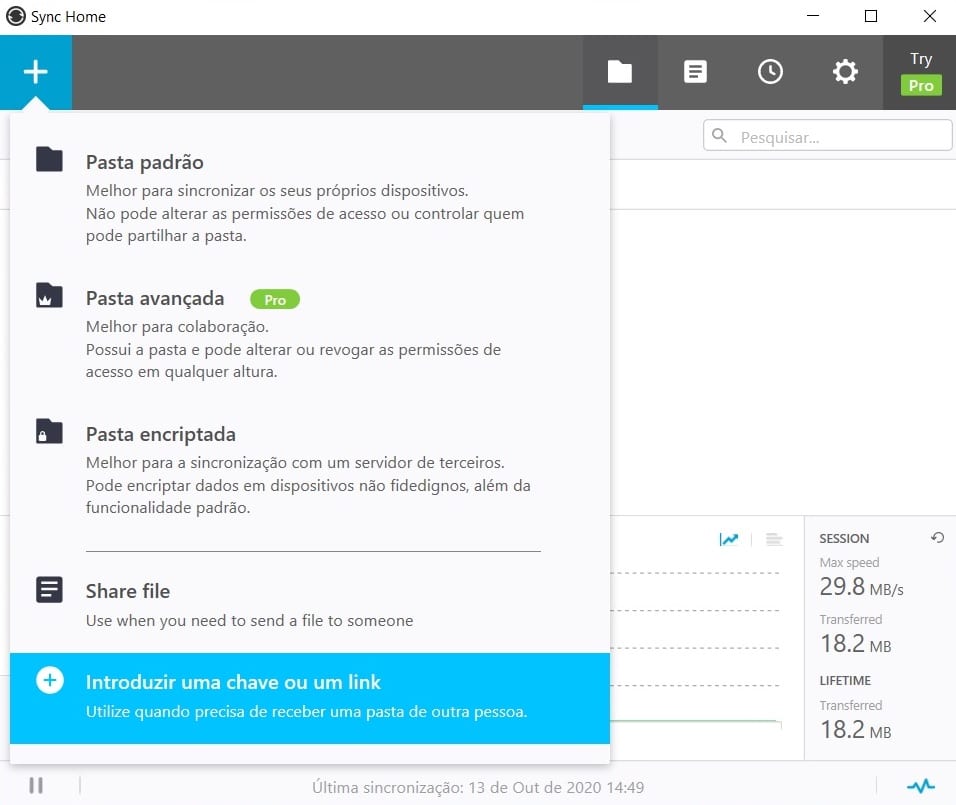Click the locked folder icon
The height and width of the screenshot is (805, 956).
click(x=49, y=432)
